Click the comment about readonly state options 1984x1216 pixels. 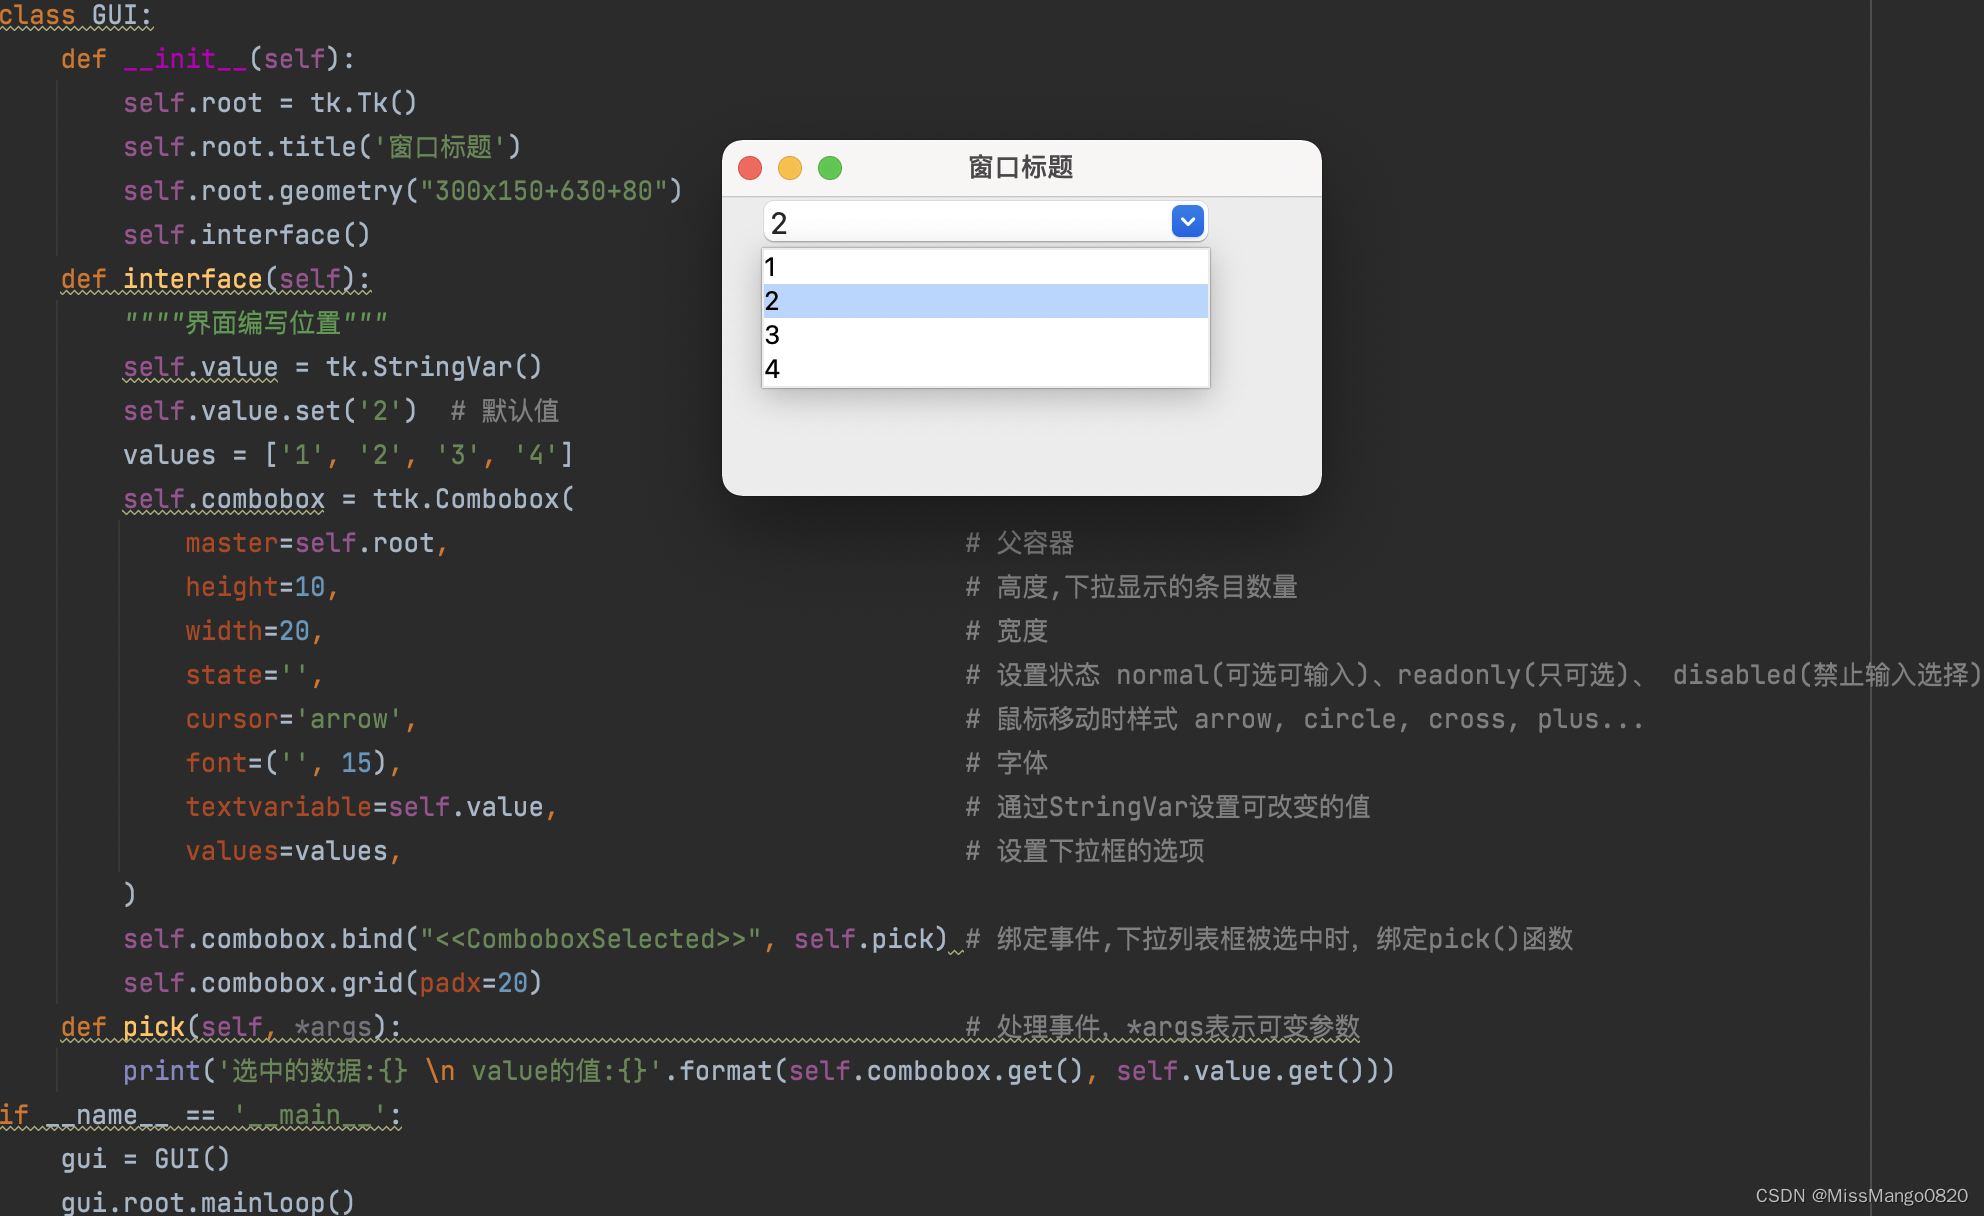pyautogui.click(x=1473, y=675)
